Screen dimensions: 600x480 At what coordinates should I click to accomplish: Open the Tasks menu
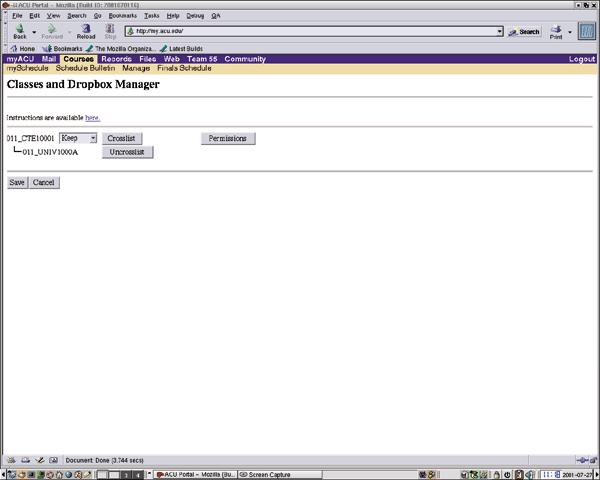click(x=151, y=16)
